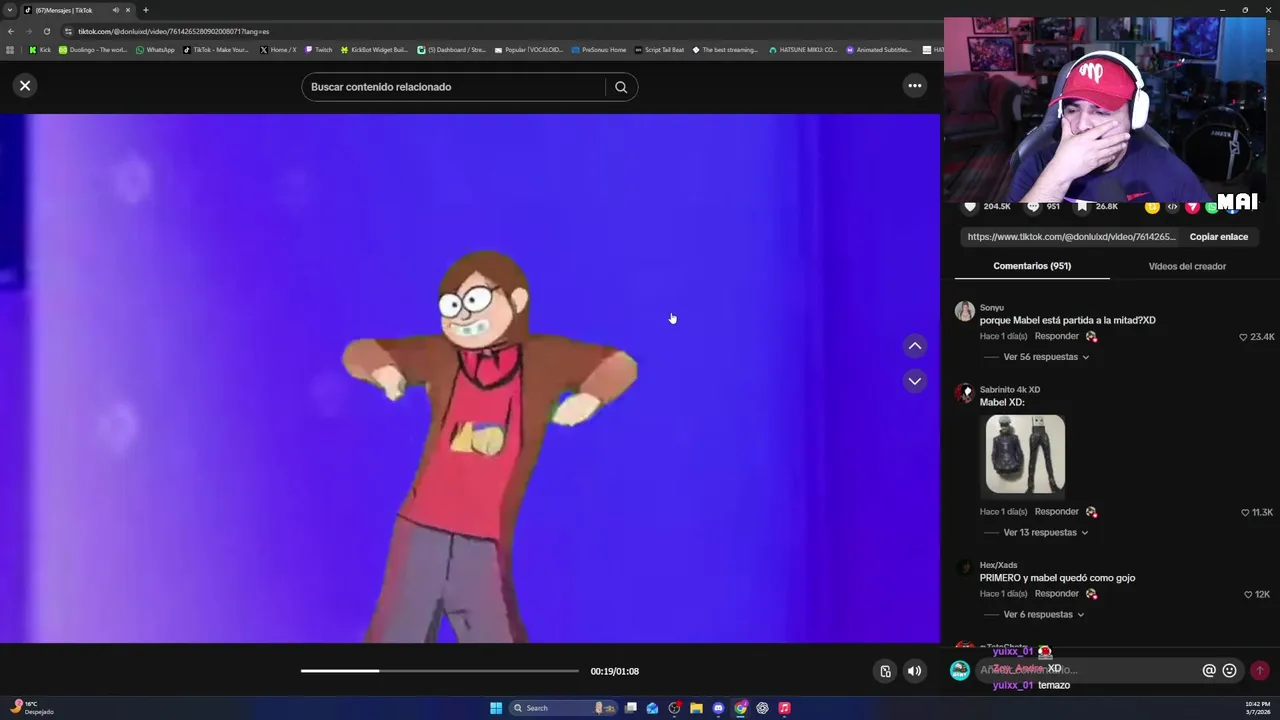Switch to Videos del creador tab
This screenshot has width=1280, height=720.
pos(1187,266)
